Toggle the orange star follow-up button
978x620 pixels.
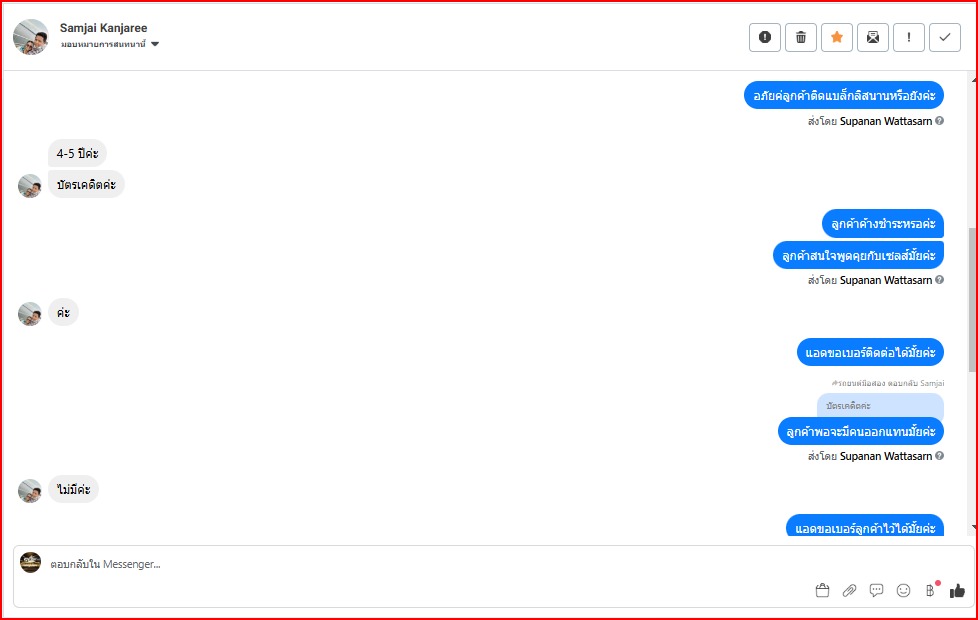[837, 37]
